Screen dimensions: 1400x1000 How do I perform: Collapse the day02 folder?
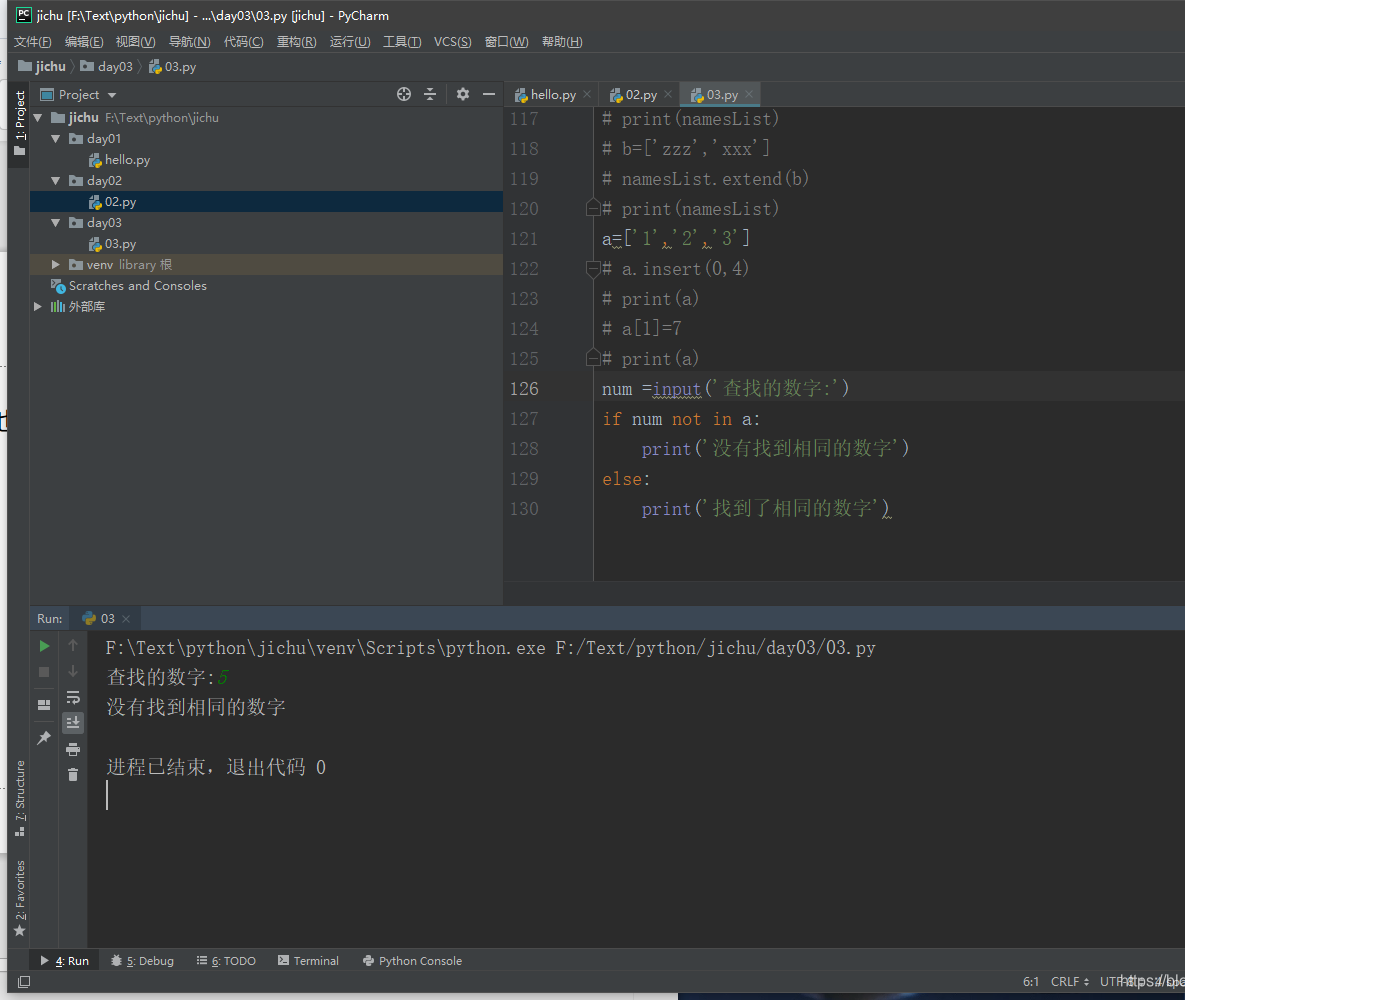click(x=56, y=181)
